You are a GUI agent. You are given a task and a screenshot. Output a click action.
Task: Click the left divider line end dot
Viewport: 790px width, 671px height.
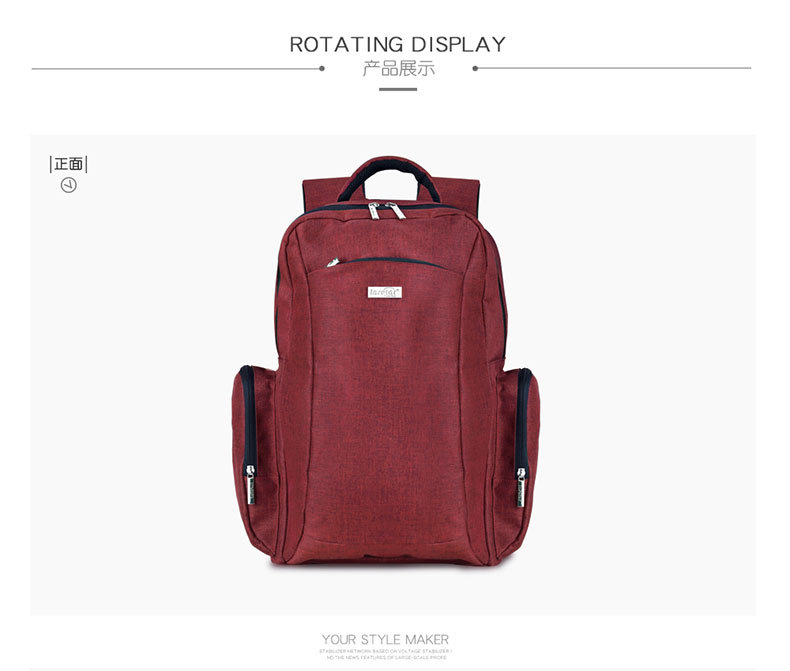point(321,69)
